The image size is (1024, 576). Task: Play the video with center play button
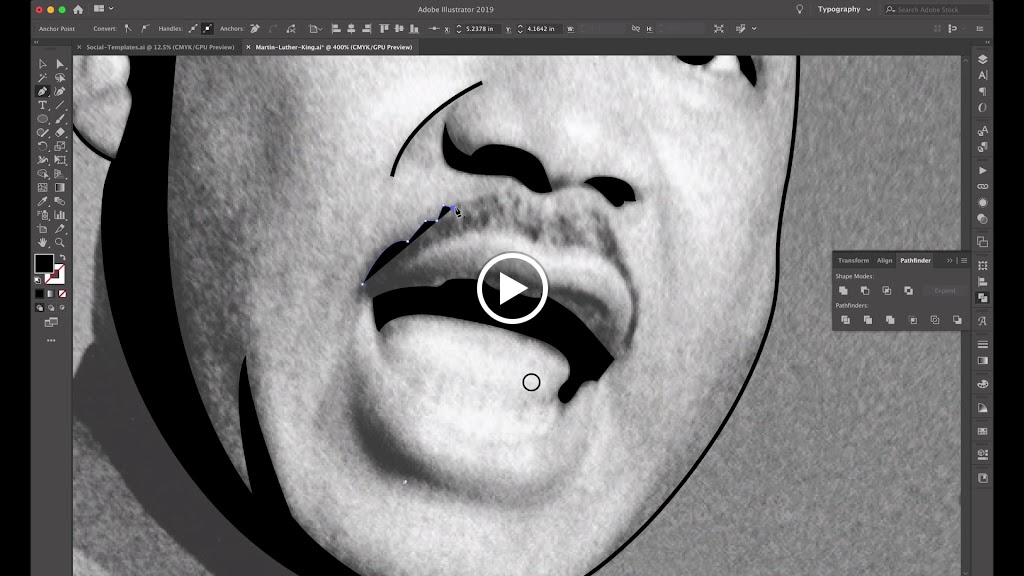(512, 288)
